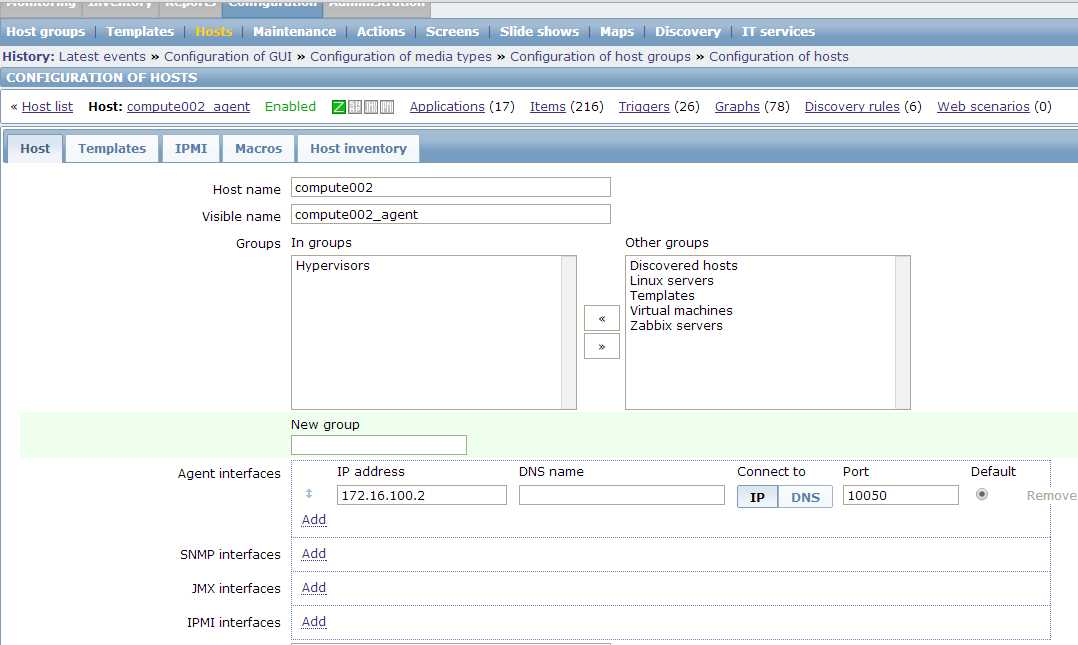Add another agent interface
The image size is (1078, 645).
pos(314,520)
